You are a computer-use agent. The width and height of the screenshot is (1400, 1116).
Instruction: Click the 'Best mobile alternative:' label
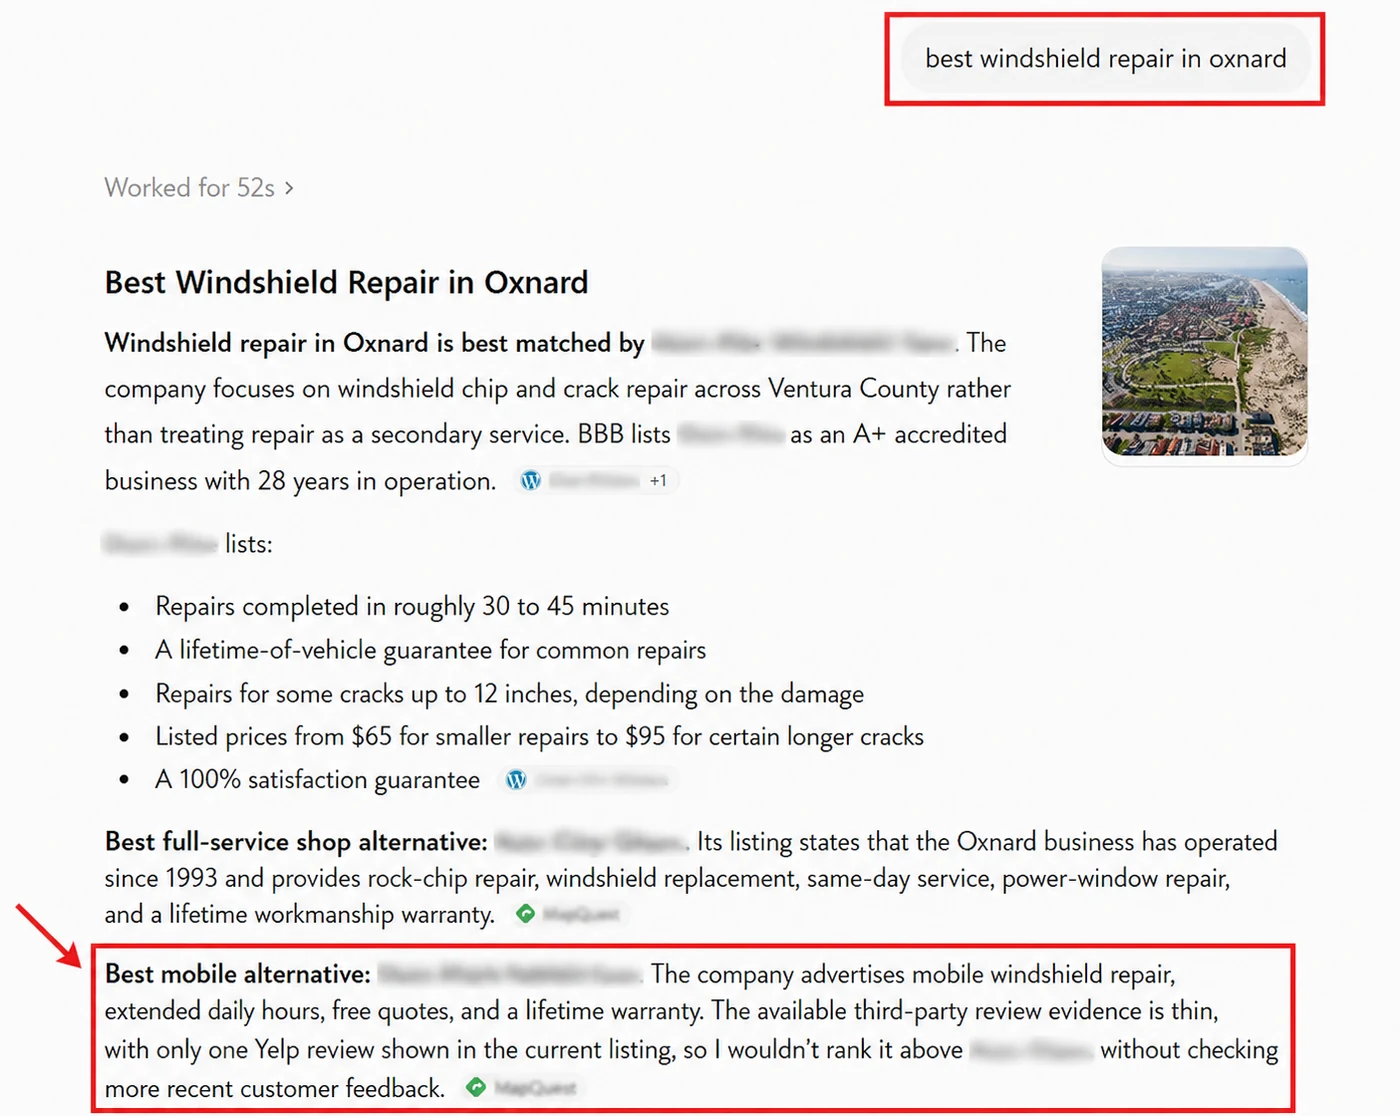pos(238,974)
